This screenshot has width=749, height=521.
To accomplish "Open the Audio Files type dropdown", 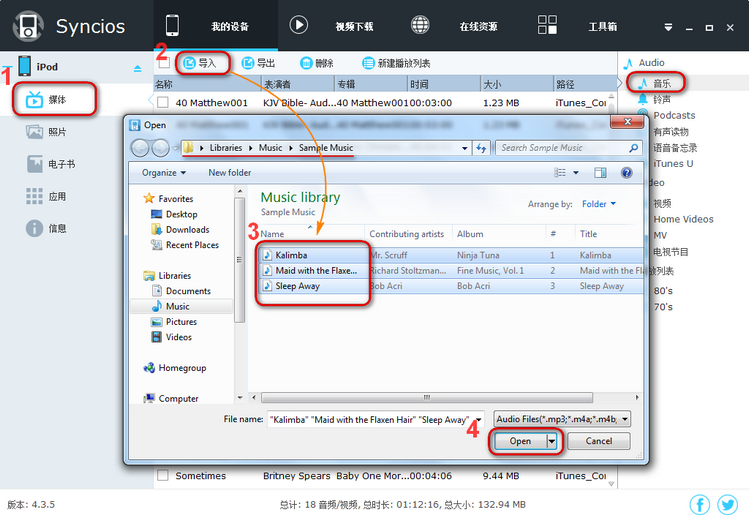I will coord(562,419).
